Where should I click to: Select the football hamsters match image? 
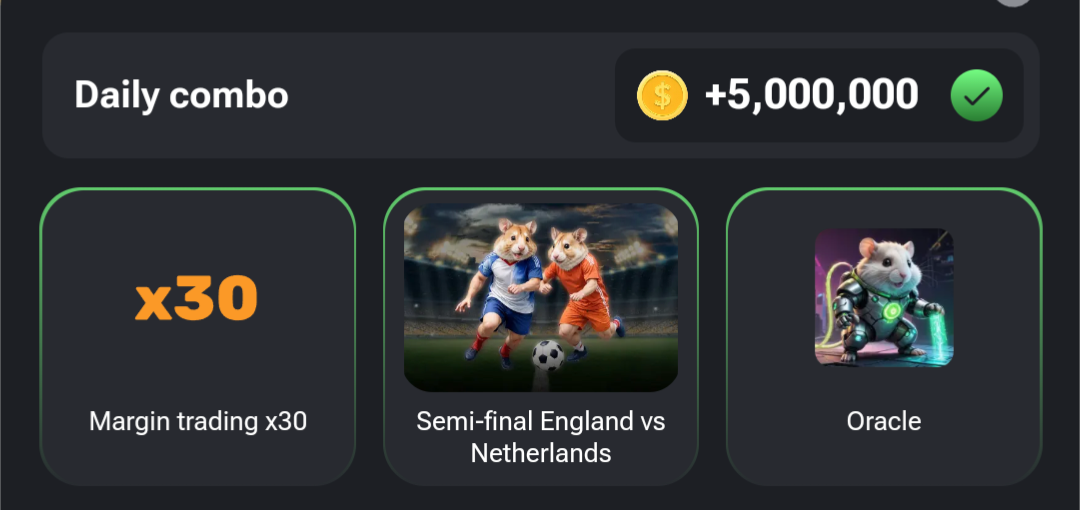coord(541,297)
